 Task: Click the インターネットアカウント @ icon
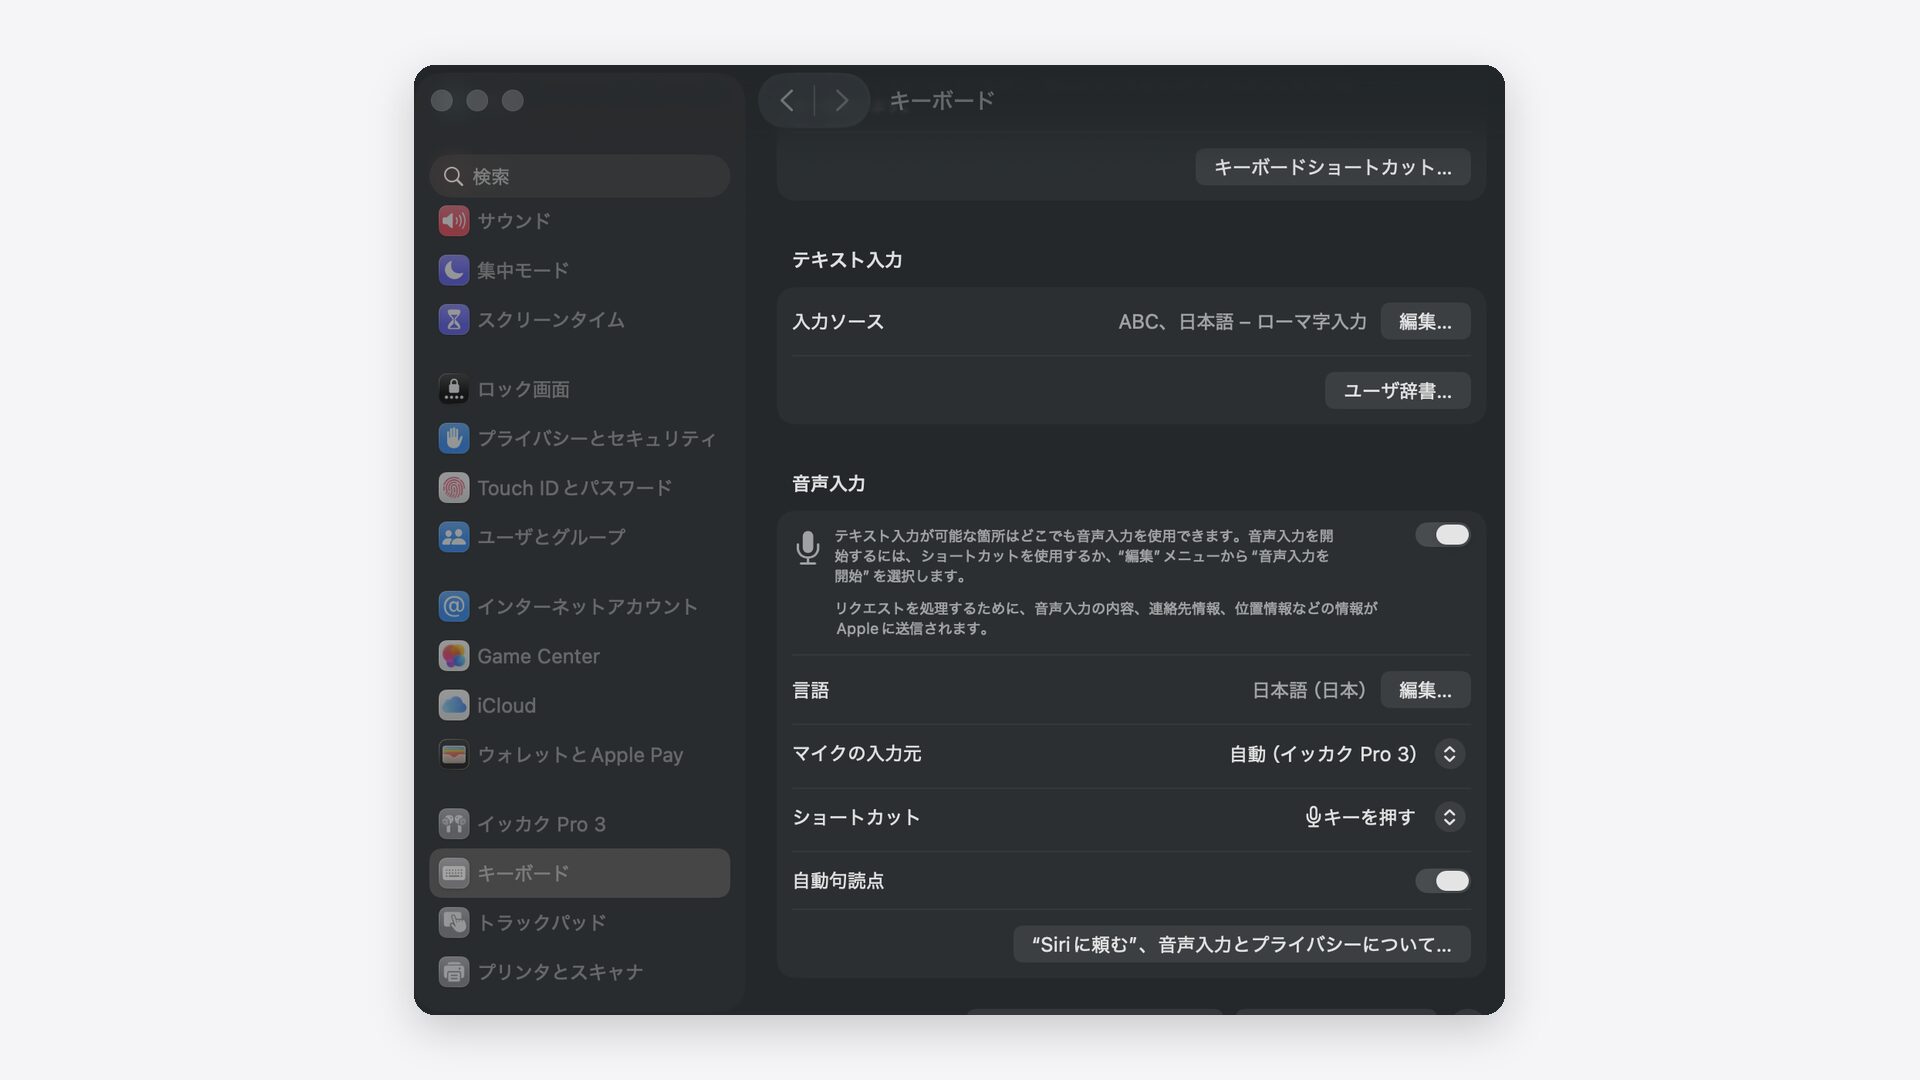453,606
